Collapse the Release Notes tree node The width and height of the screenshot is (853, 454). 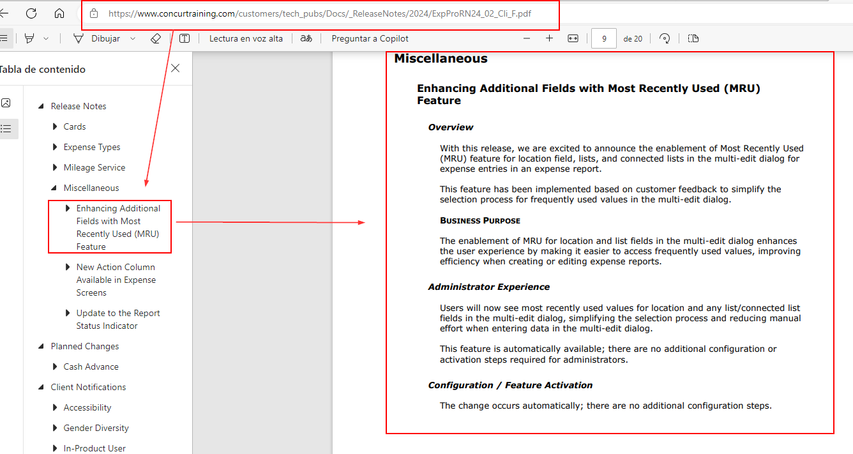pyautogui.click(x=41, y=107)
